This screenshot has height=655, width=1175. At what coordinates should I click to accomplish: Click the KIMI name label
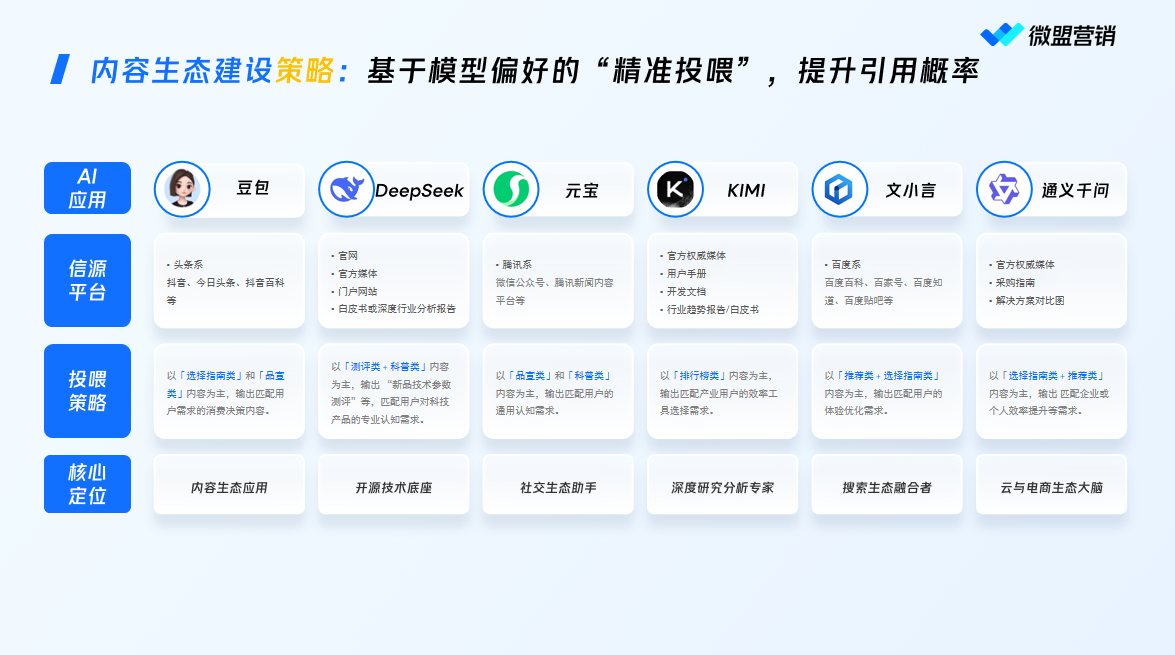coord(746,190)
